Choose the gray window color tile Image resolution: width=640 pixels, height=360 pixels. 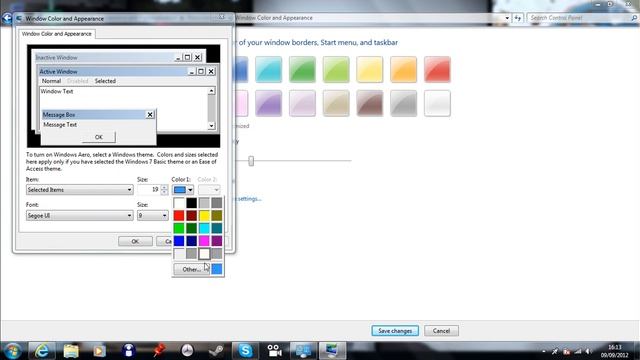[x=403, y=103]
